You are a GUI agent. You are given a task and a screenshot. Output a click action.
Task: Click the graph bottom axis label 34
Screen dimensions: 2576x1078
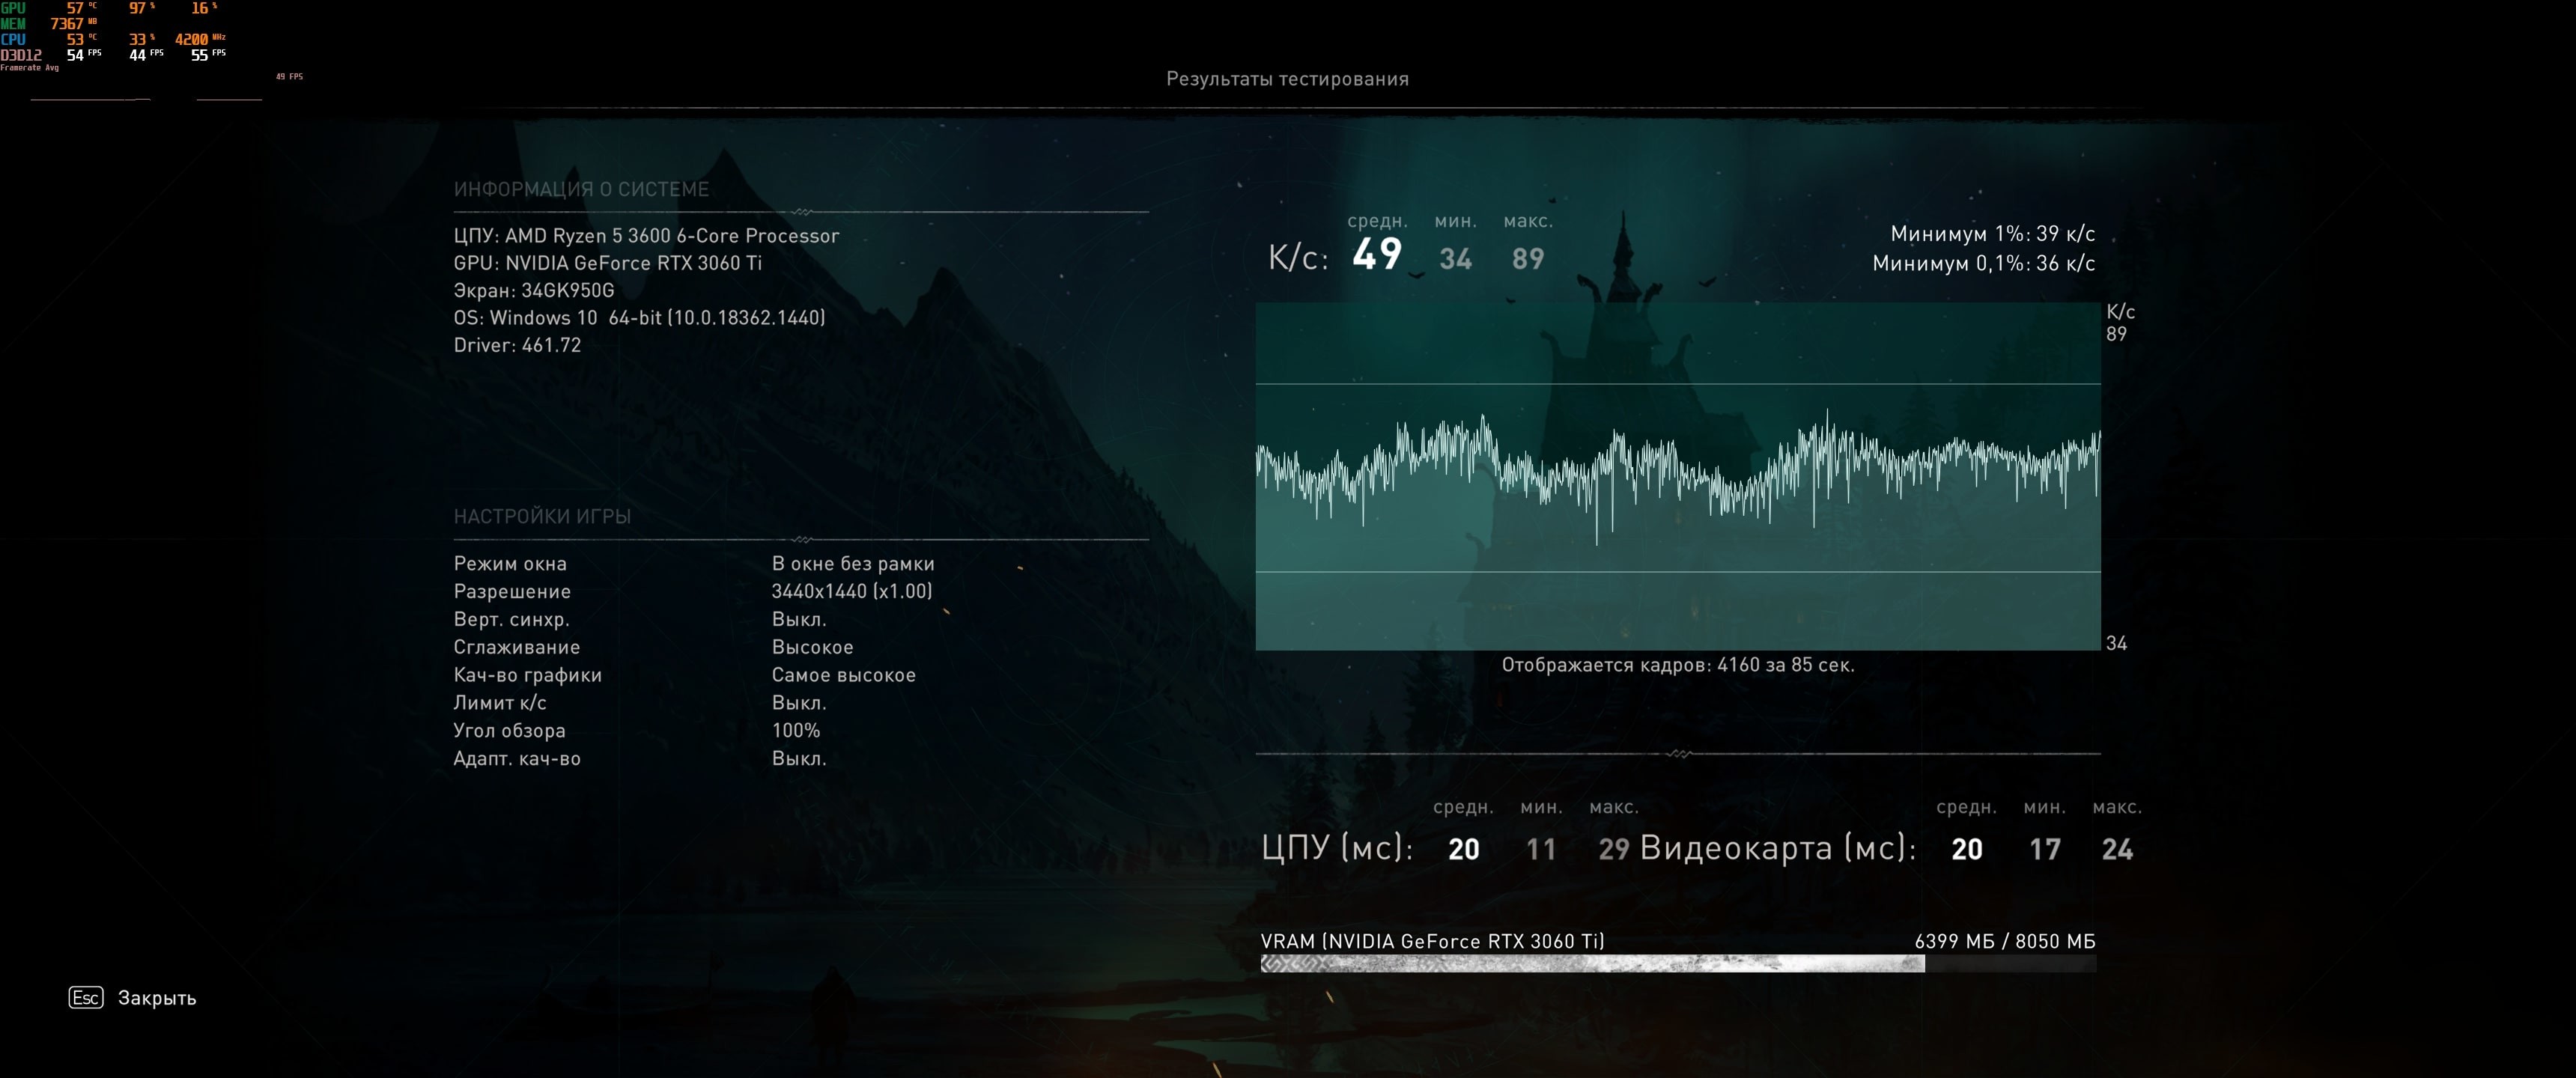click(2116, 643)
